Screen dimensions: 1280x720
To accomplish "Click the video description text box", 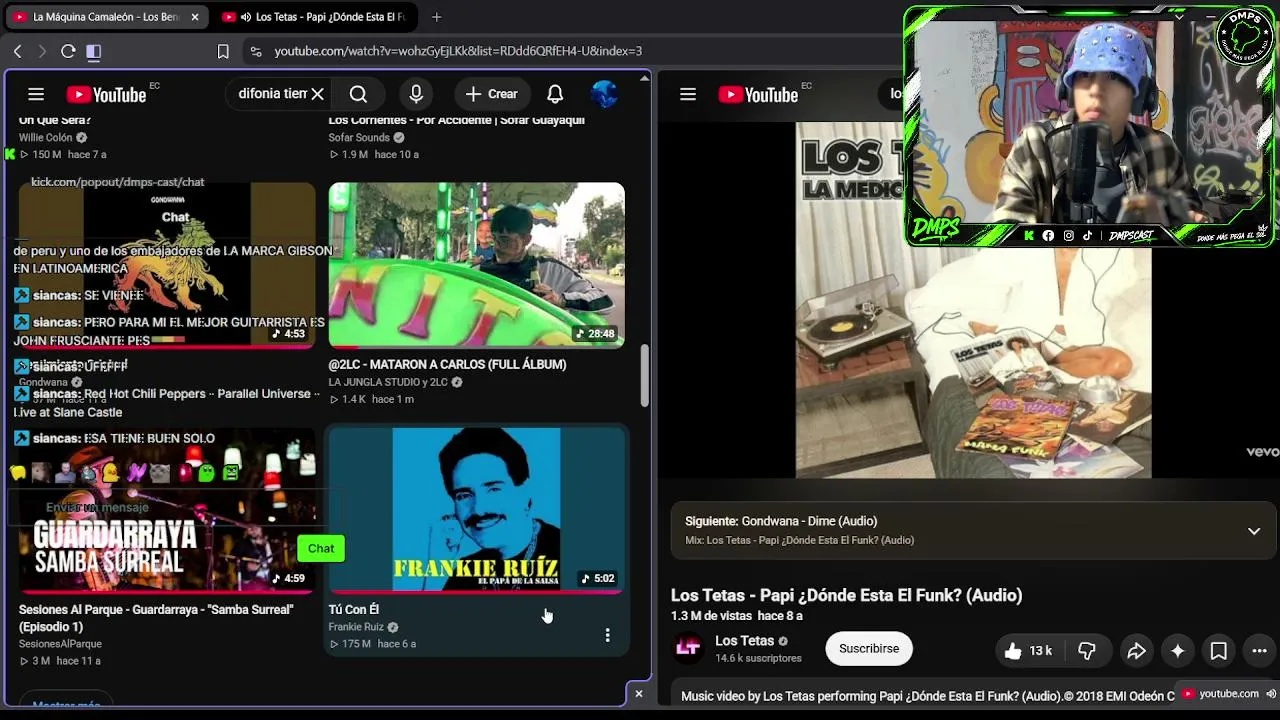I will [x=927, y=696].
